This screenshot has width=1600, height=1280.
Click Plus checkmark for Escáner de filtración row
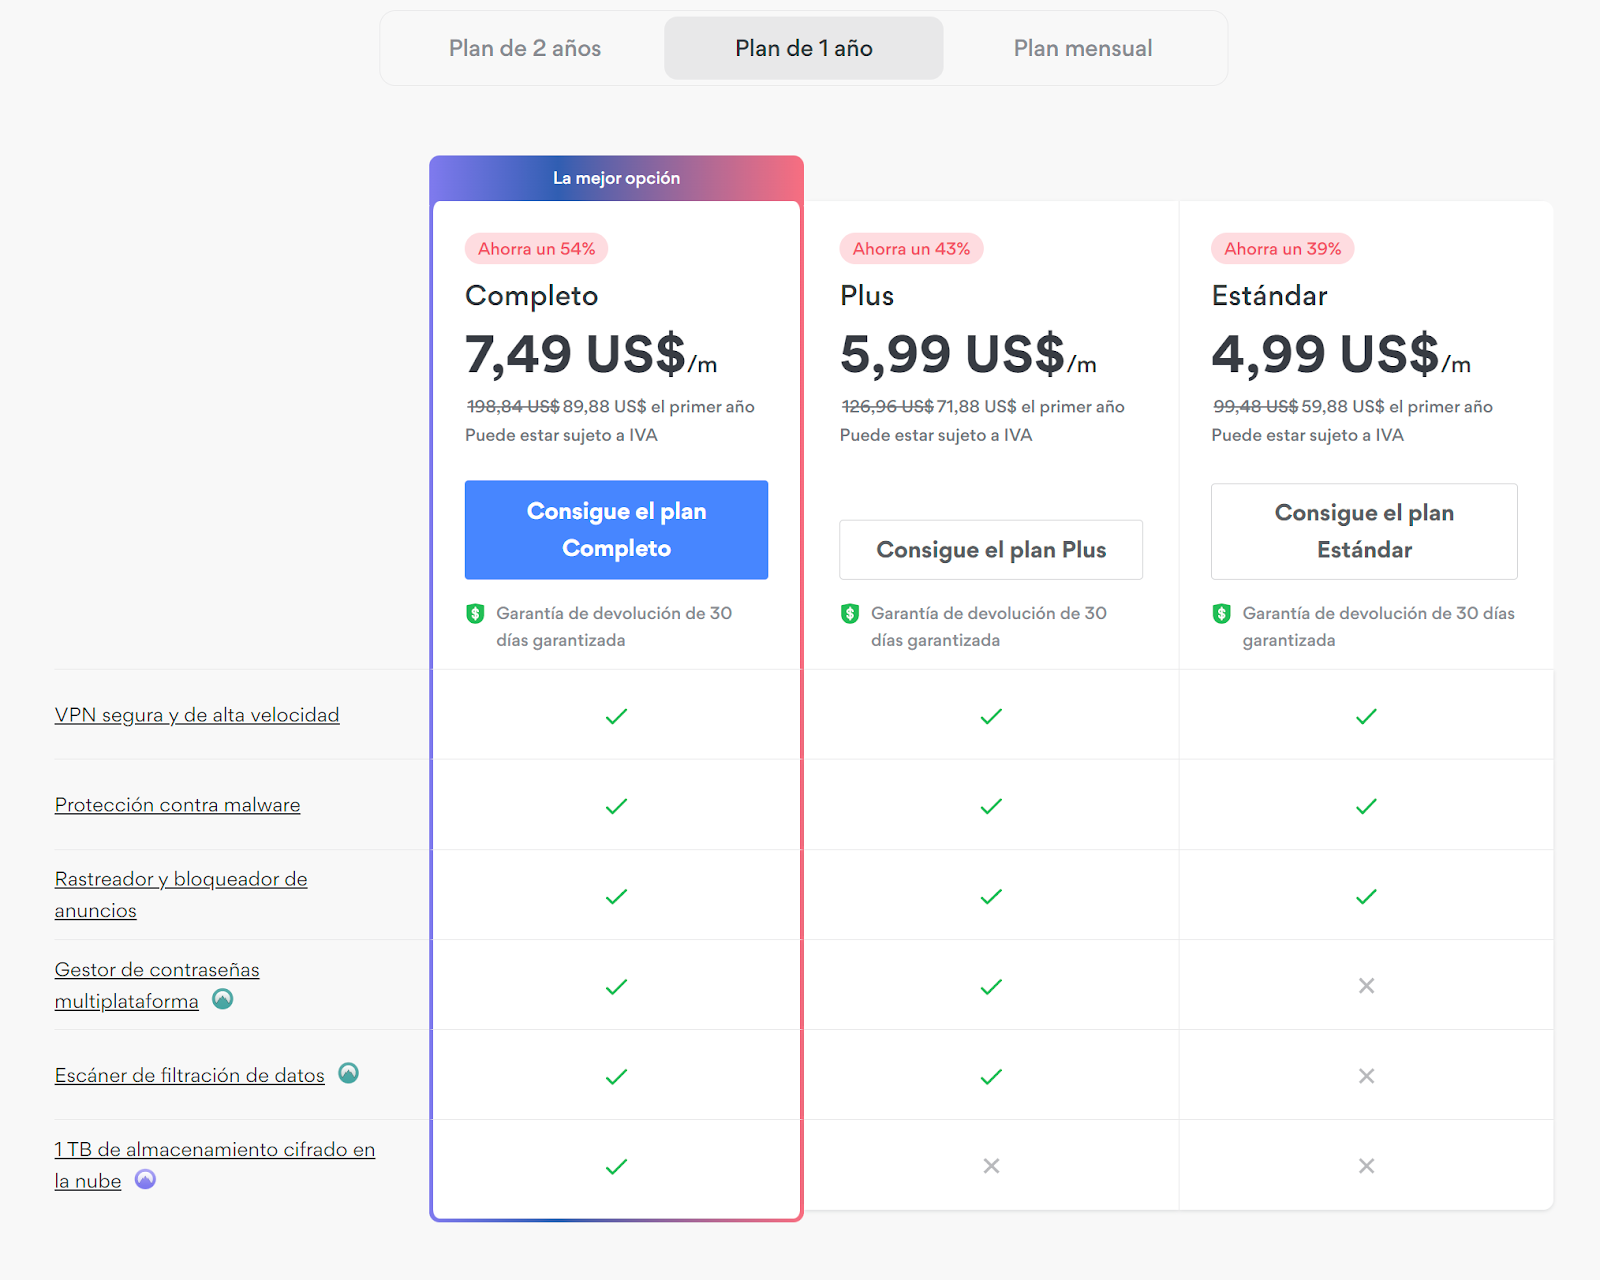click(991, 1076)
